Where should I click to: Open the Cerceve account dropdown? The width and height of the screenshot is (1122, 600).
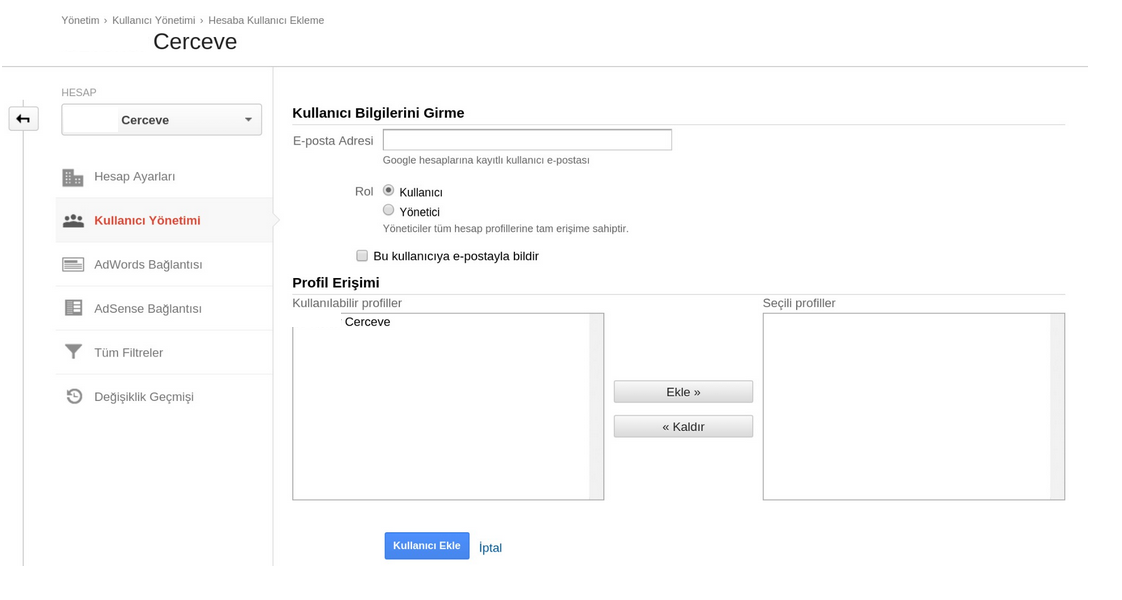click(162, 120)
